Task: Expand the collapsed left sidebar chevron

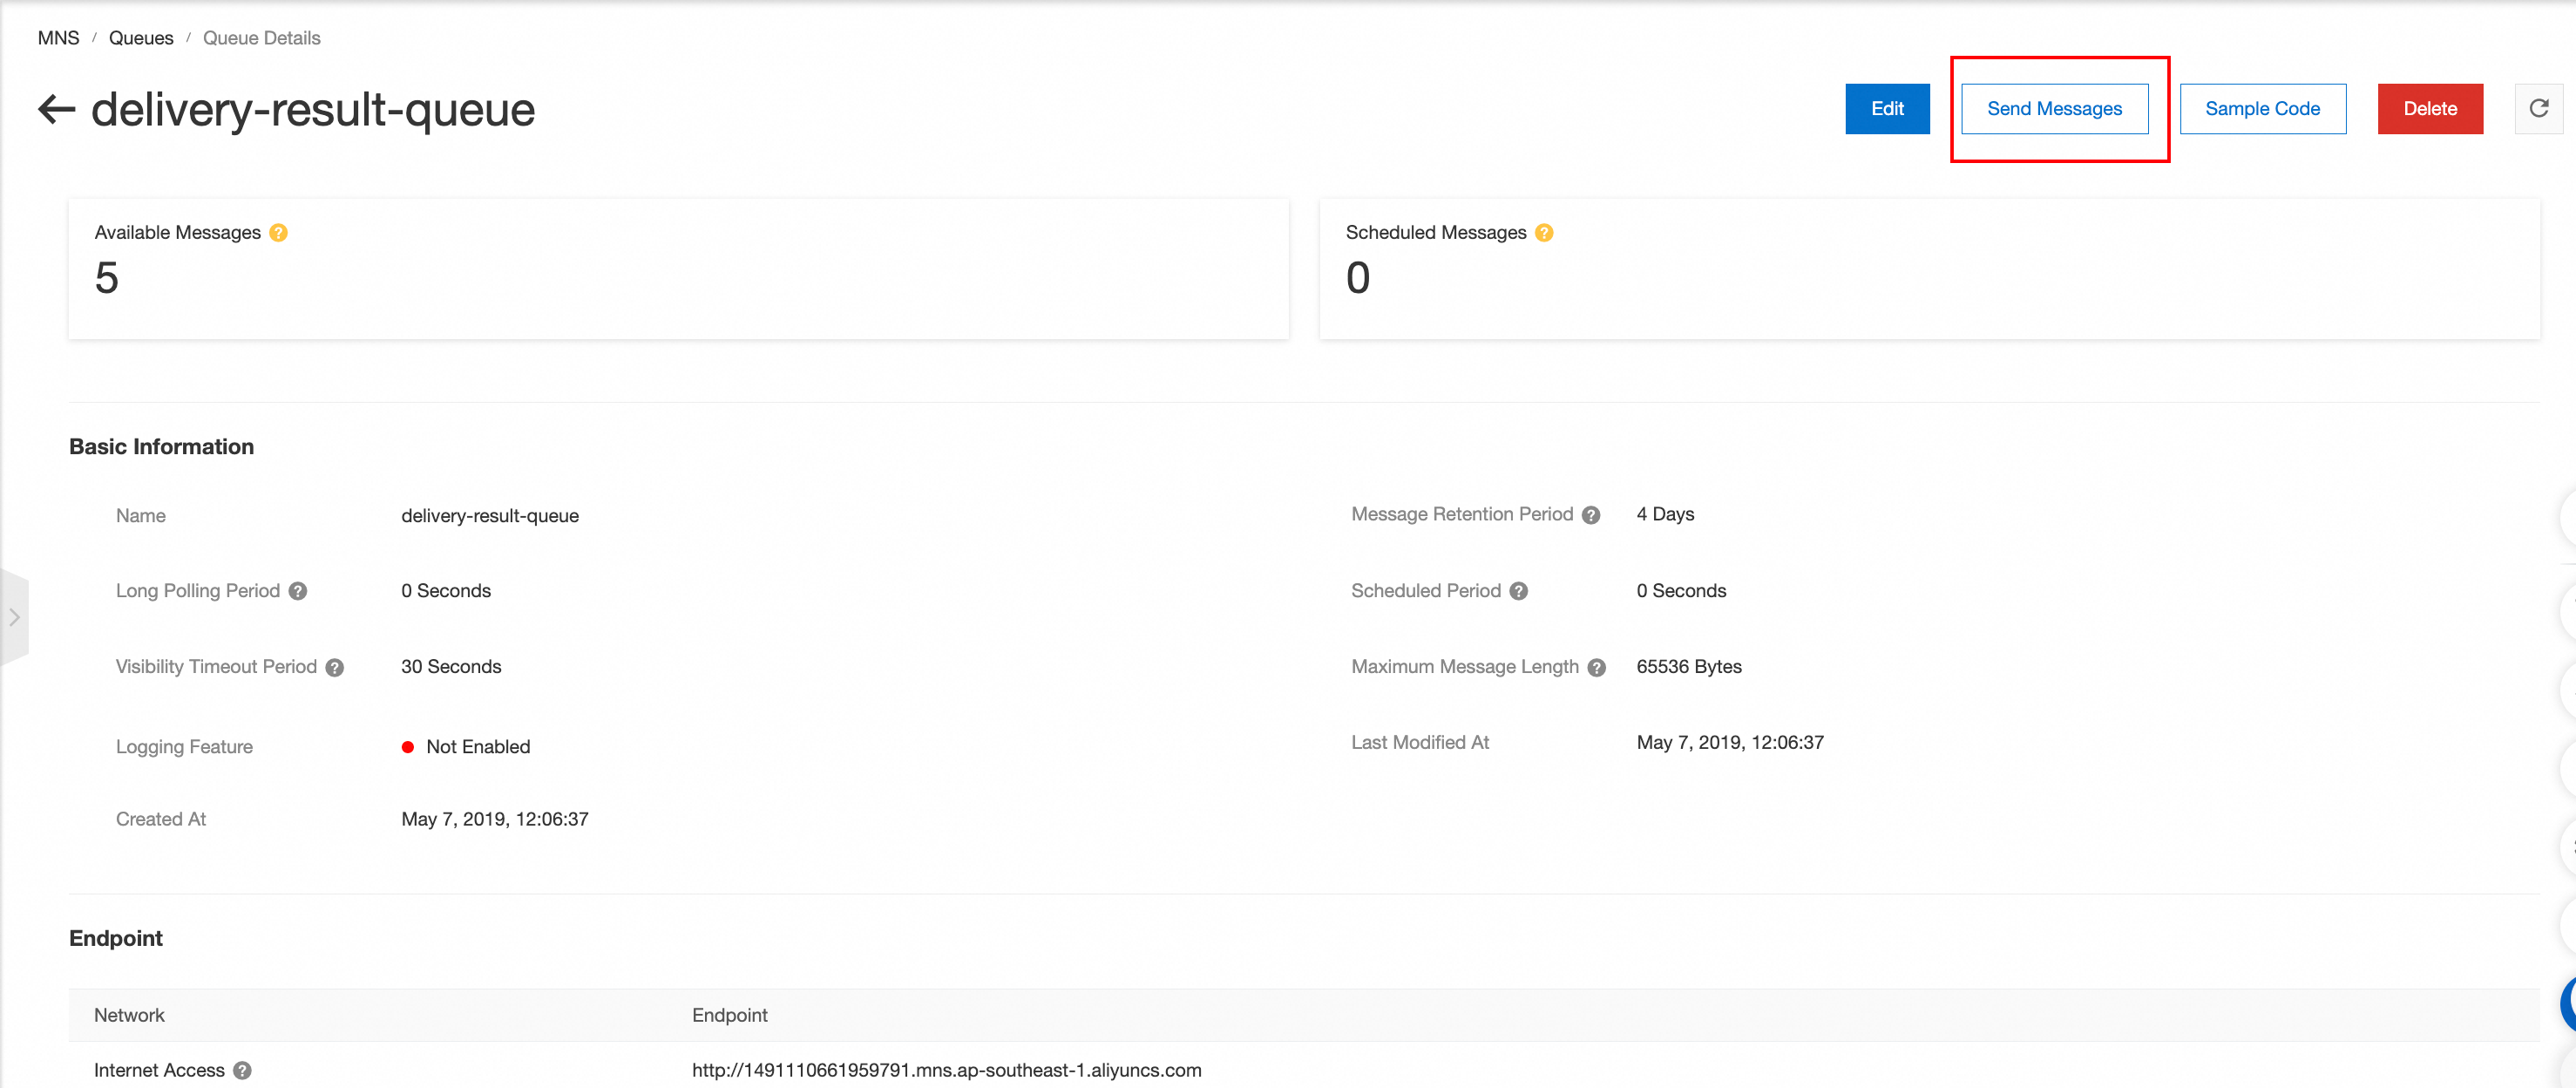Action: (x=14, y=617)
